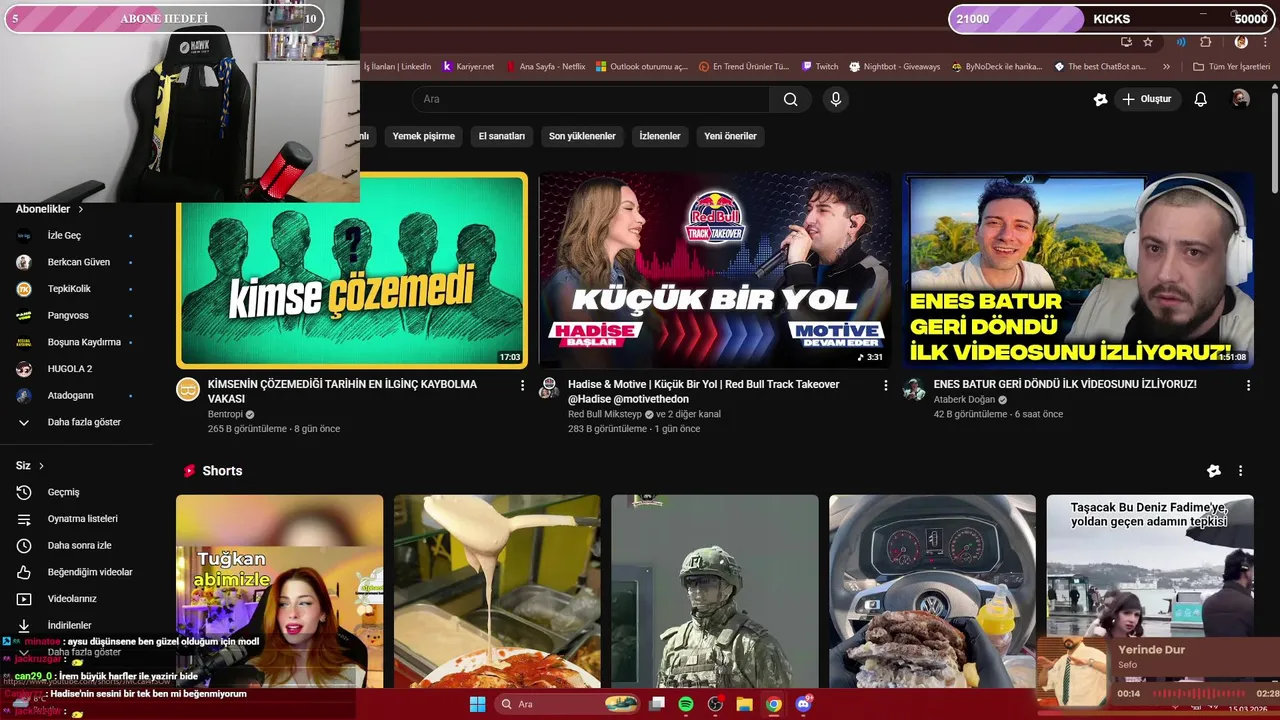The width and height of the screenshot is (1280, 720).
Task: Open Geçmiş history
Action: point(76,492)
